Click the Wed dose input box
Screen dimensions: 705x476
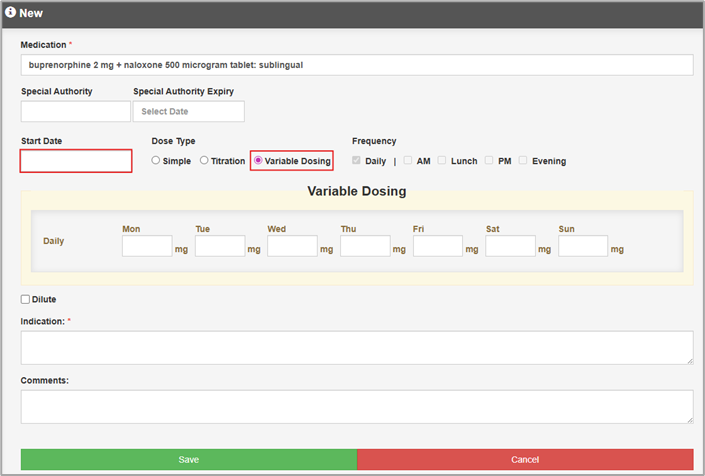(x=292, y=246)
